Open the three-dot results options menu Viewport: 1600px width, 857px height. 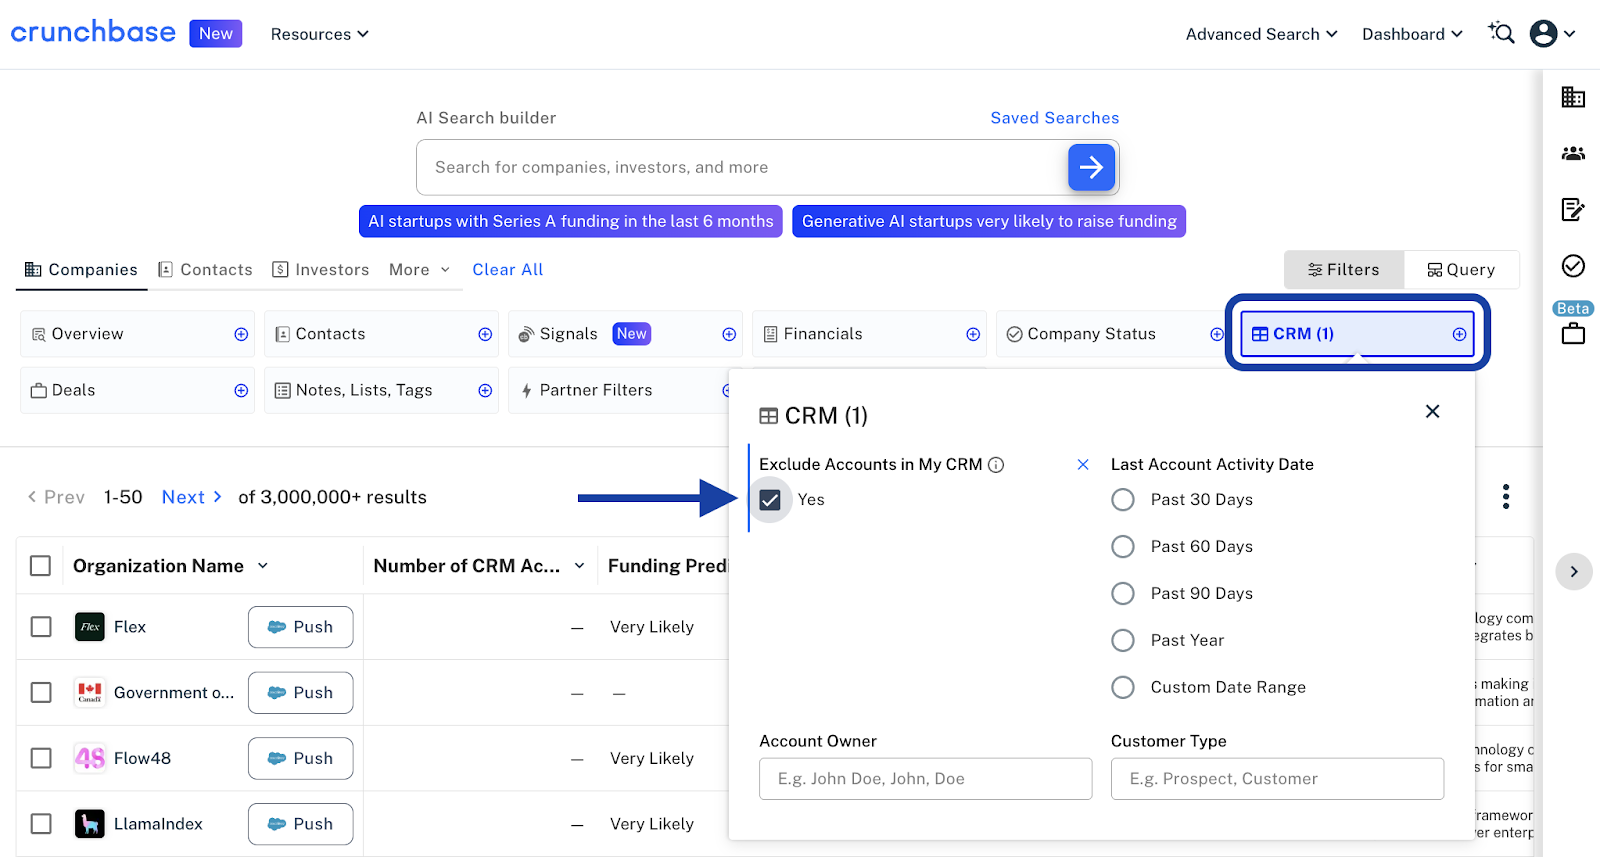tap(1506, 497)
